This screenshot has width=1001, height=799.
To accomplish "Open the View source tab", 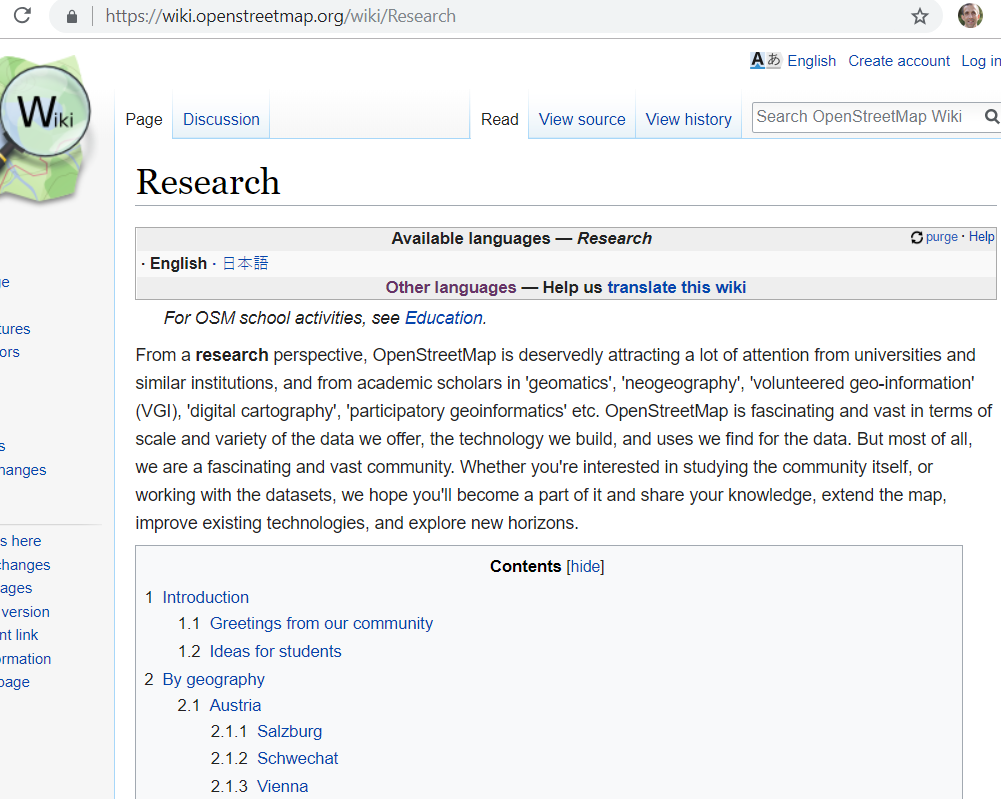I will (x=582, y=119).
